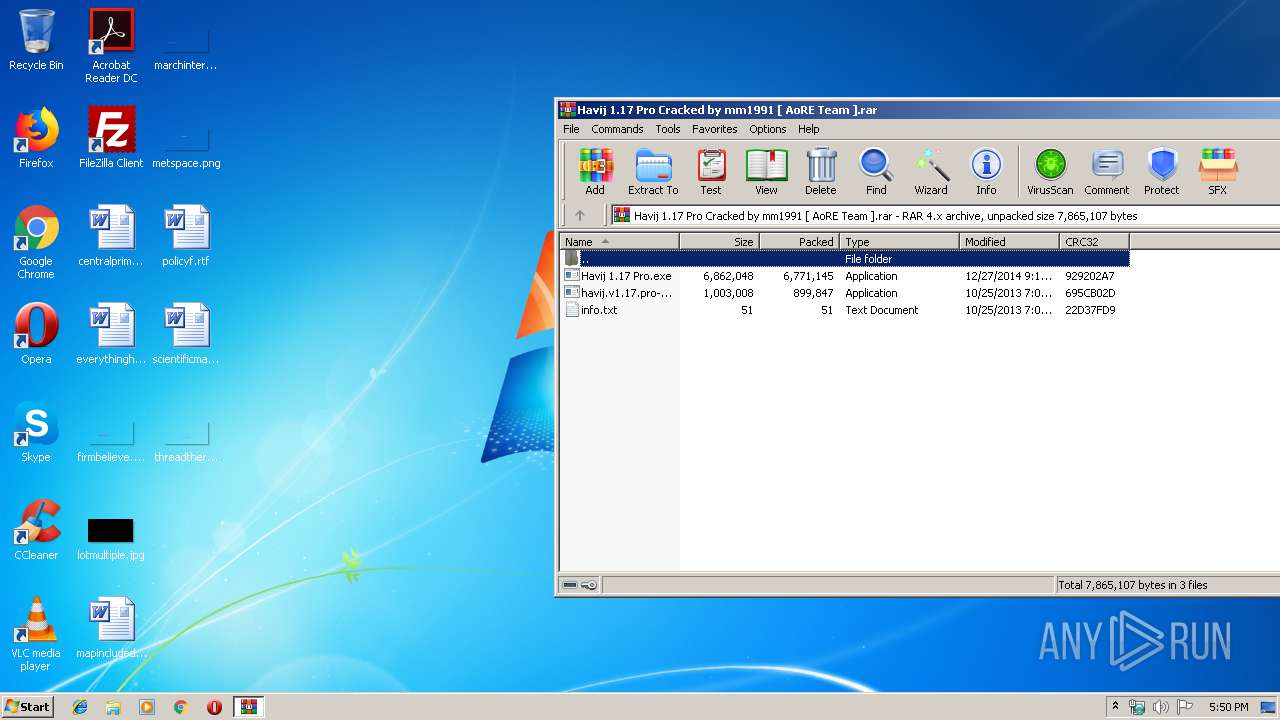Select the centralprim... Word document on desktop

point(111,236)
